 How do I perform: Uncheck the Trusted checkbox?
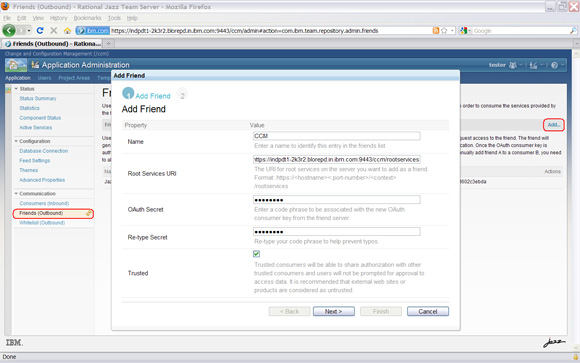pyautogui.click(x=256, y=254)
